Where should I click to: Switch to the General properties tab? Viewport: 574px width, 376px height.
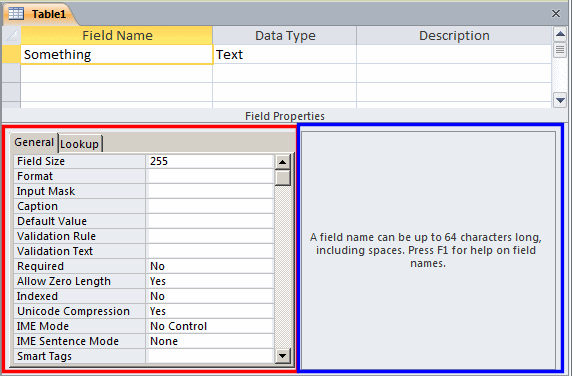34,142
